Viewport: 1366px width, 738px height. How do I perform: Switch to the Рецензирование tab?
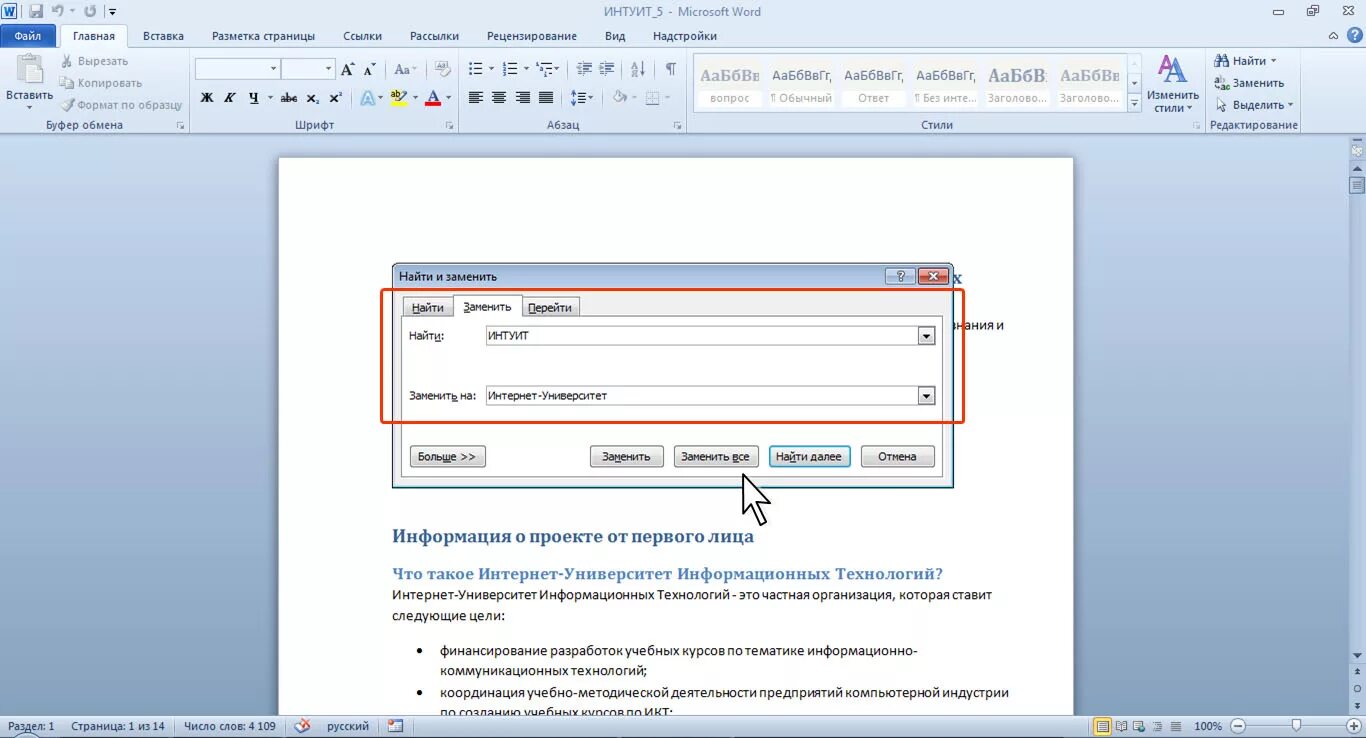(531, 36)
